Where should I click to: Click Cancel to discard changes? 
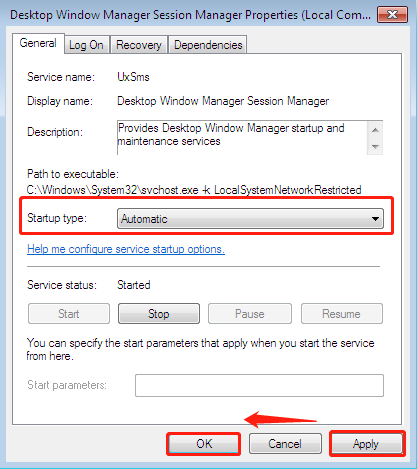tap(285, 444)
